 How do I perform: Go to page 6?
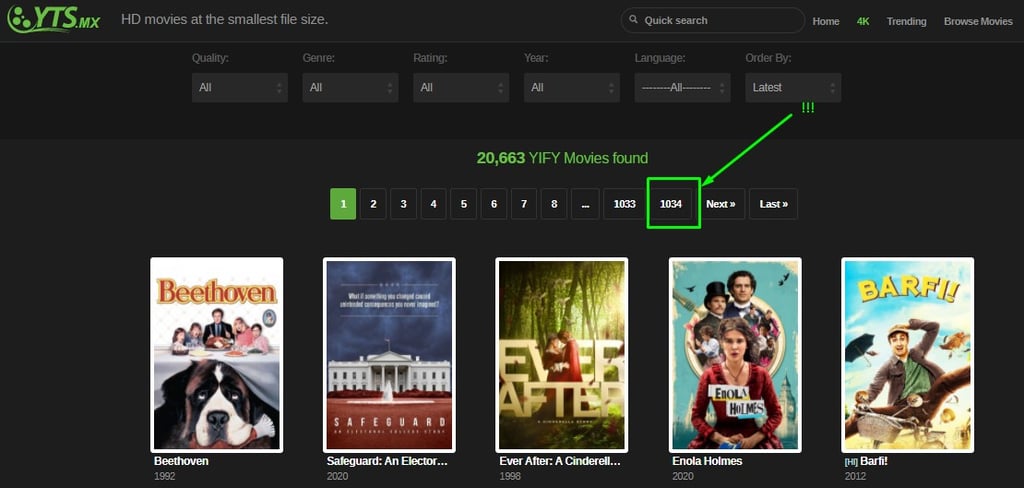point(494,204)
